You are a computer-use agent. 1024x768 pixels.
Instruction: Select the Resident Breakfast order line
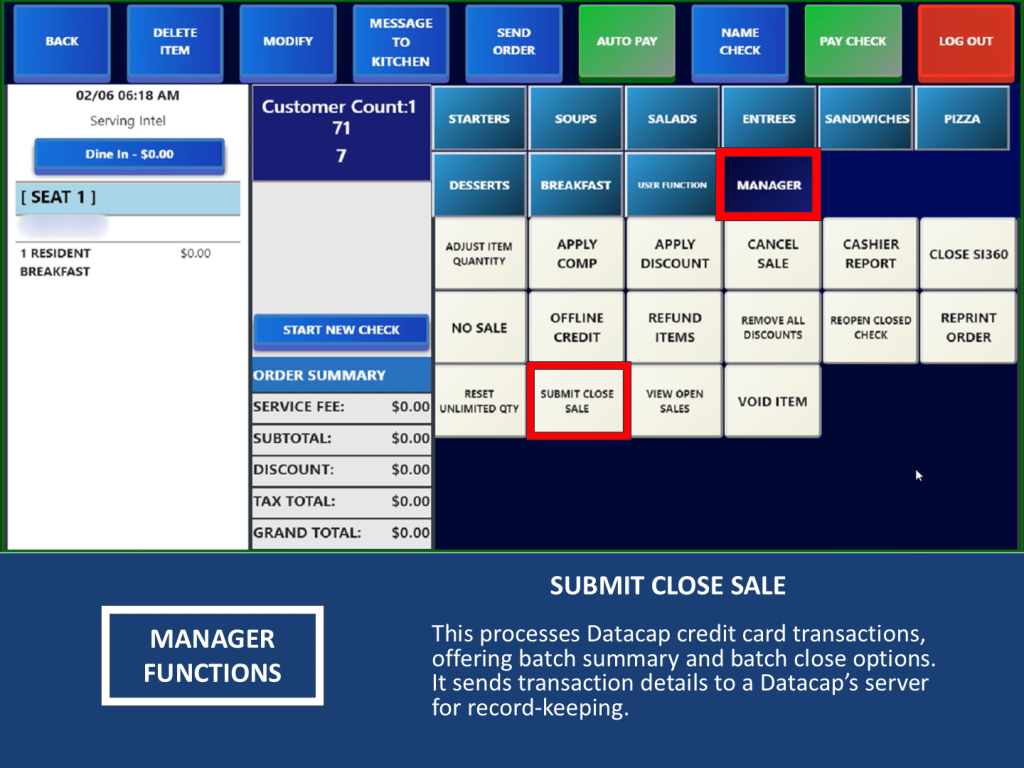coord(115,262)
